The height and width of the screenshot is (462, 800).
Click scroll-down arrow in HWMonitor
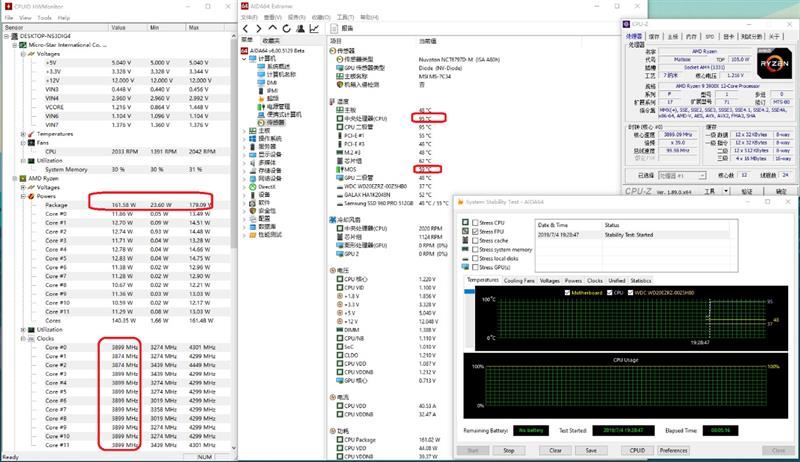coord(234,448)
